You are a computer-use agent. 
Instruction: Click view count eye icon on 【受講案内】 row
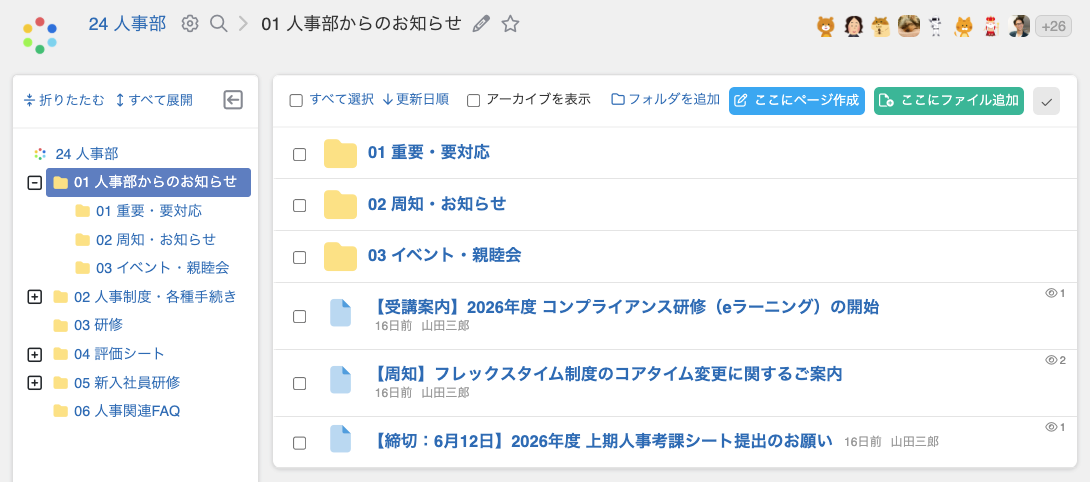coord(1051,294)
